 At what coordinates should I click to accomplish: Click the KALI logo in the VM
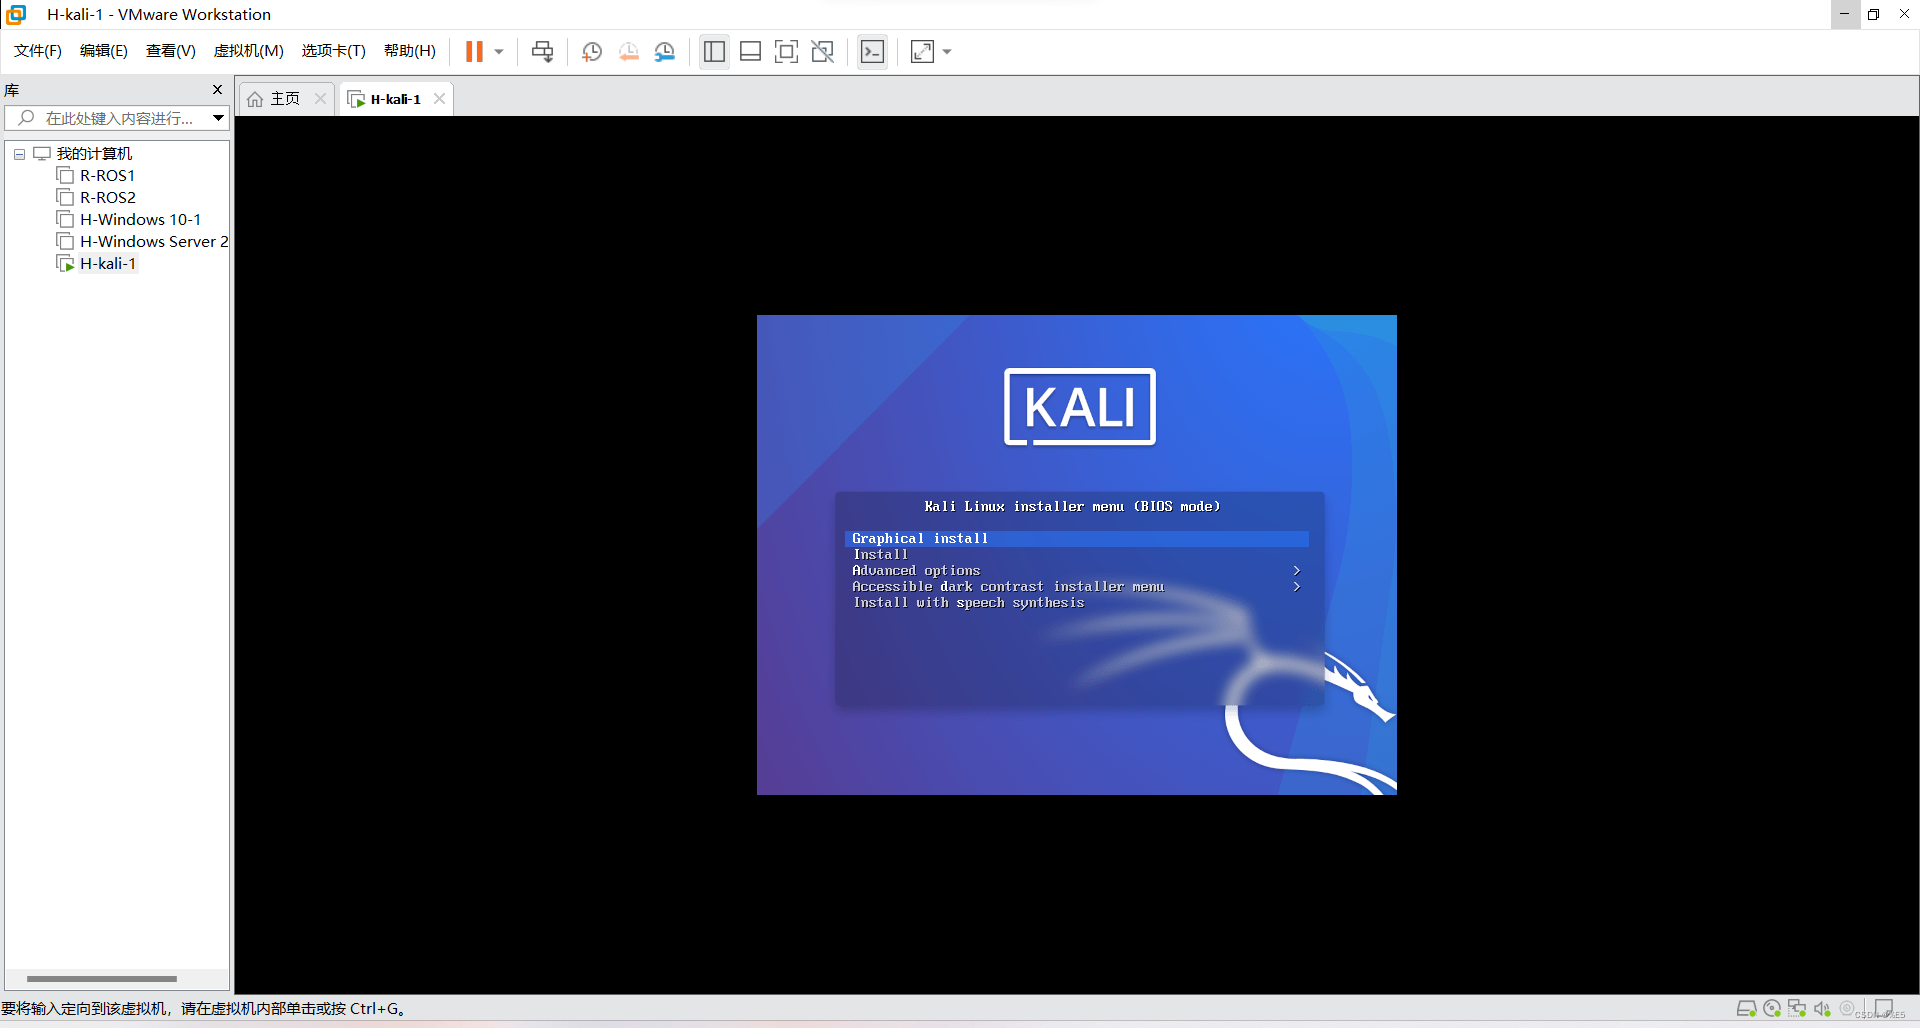[1080, 407]
